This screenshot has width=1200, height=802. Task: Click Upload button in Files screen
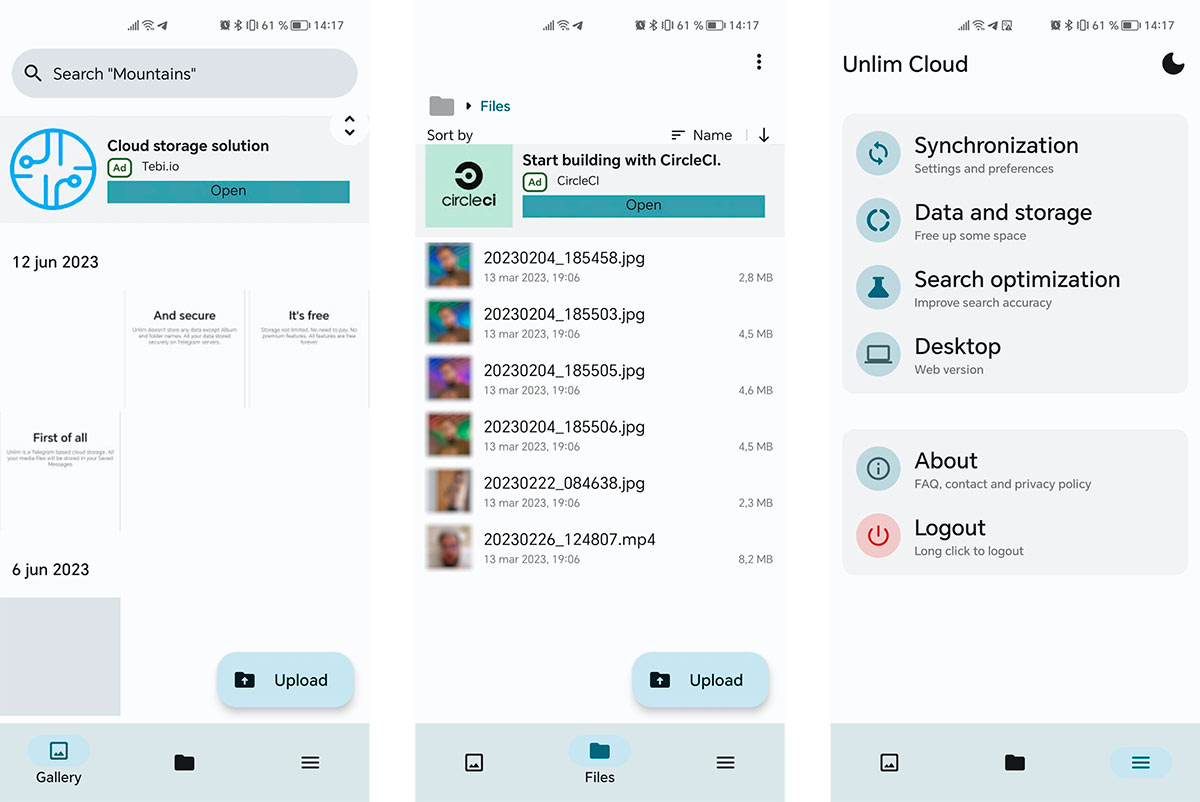click(700, 680)
